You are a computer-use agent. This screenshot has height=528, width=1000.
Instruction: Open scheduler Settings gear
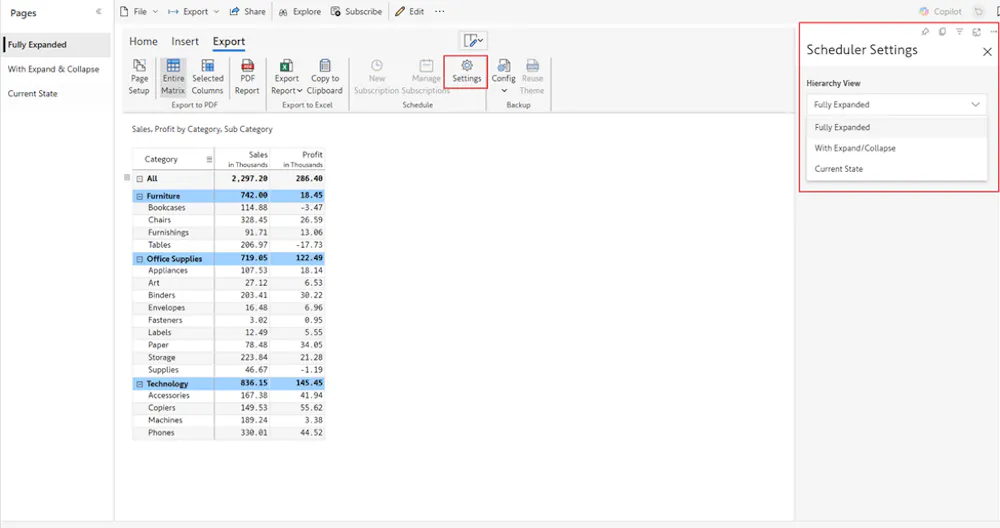pyautogui.click(x=466, y=71)
